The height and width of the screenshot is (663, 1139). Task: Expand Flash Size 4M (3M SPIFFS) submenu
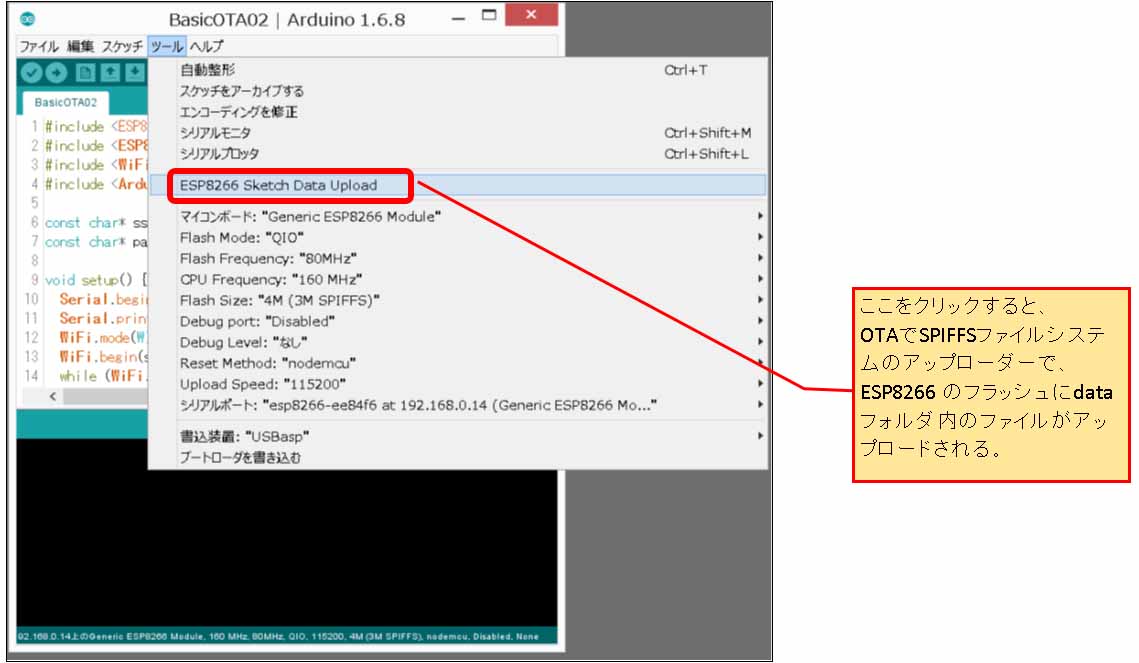pyautogui.click(x=458, y=301)
